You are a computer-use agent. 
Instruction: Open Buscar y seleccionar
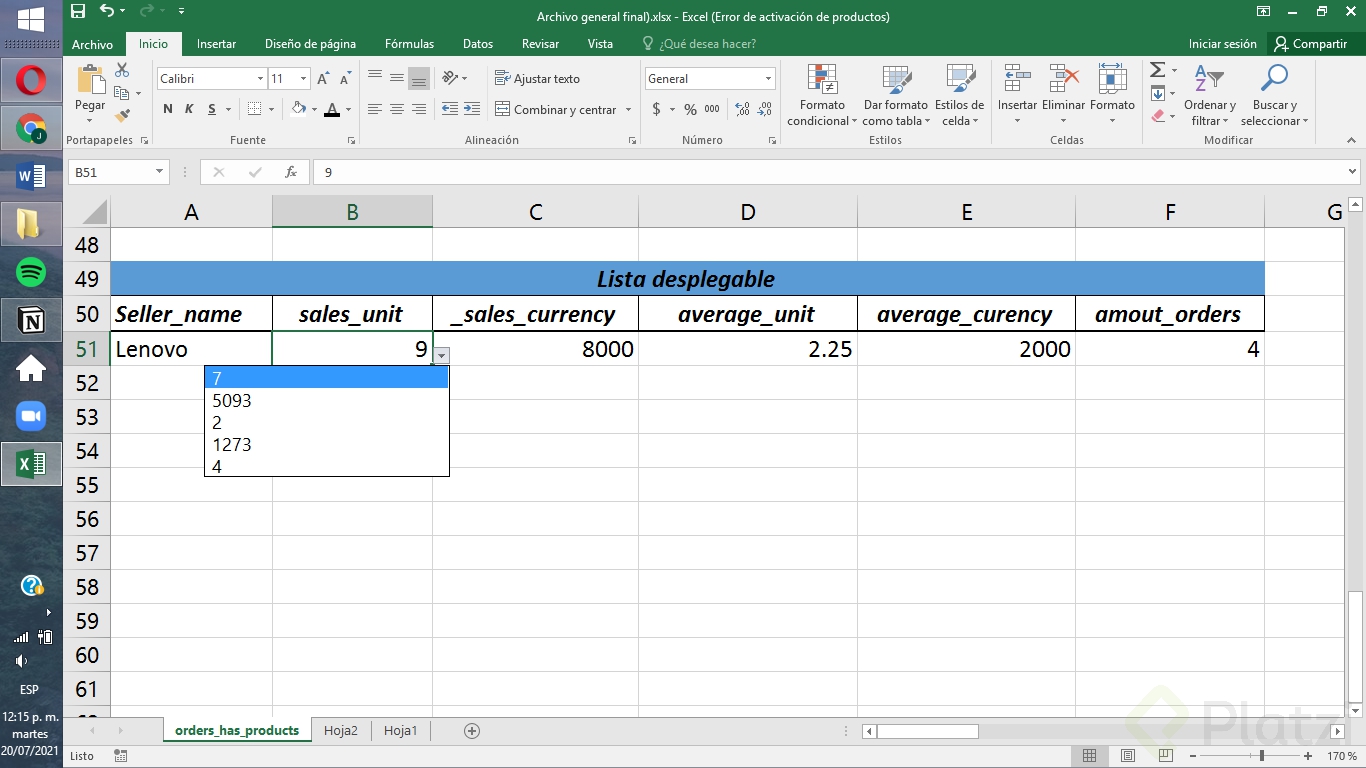[1275, 96]
